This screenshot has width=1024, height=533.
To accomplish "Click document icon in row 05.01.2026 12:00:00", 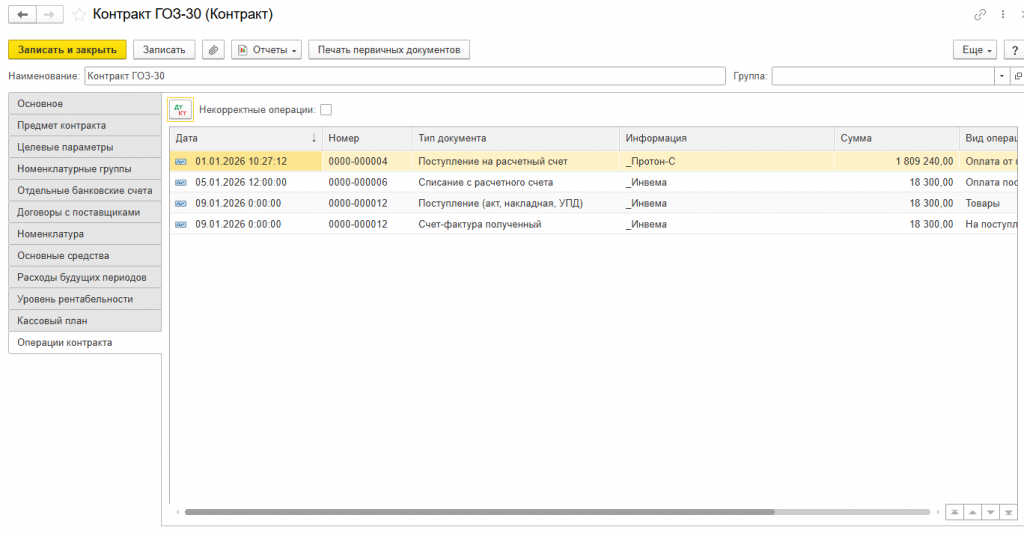I will [x=181, y=182].
